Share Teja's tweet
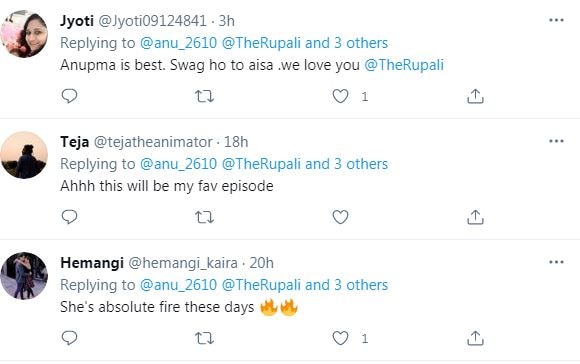 point(475,217)
